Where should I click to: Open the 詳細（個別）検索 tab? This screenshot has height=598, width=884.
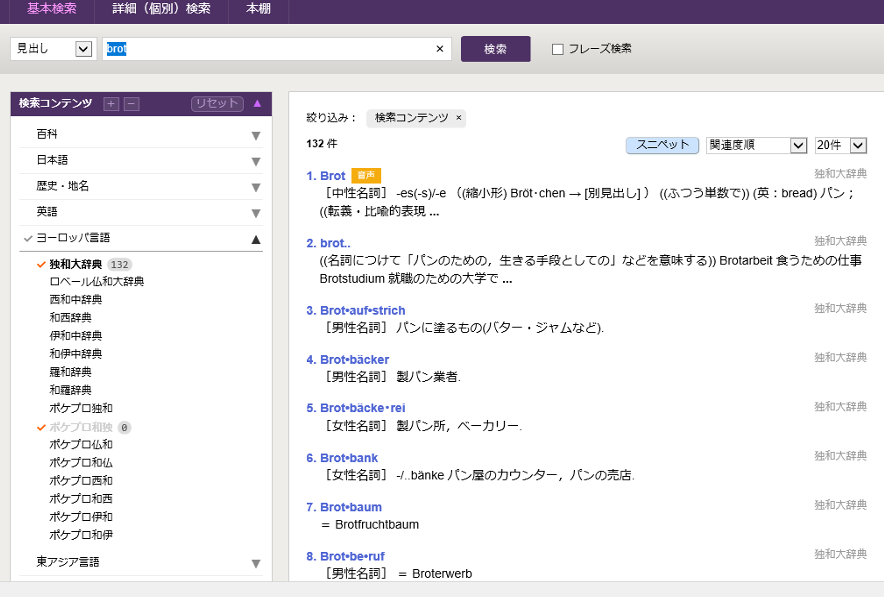tap(161, 8)
